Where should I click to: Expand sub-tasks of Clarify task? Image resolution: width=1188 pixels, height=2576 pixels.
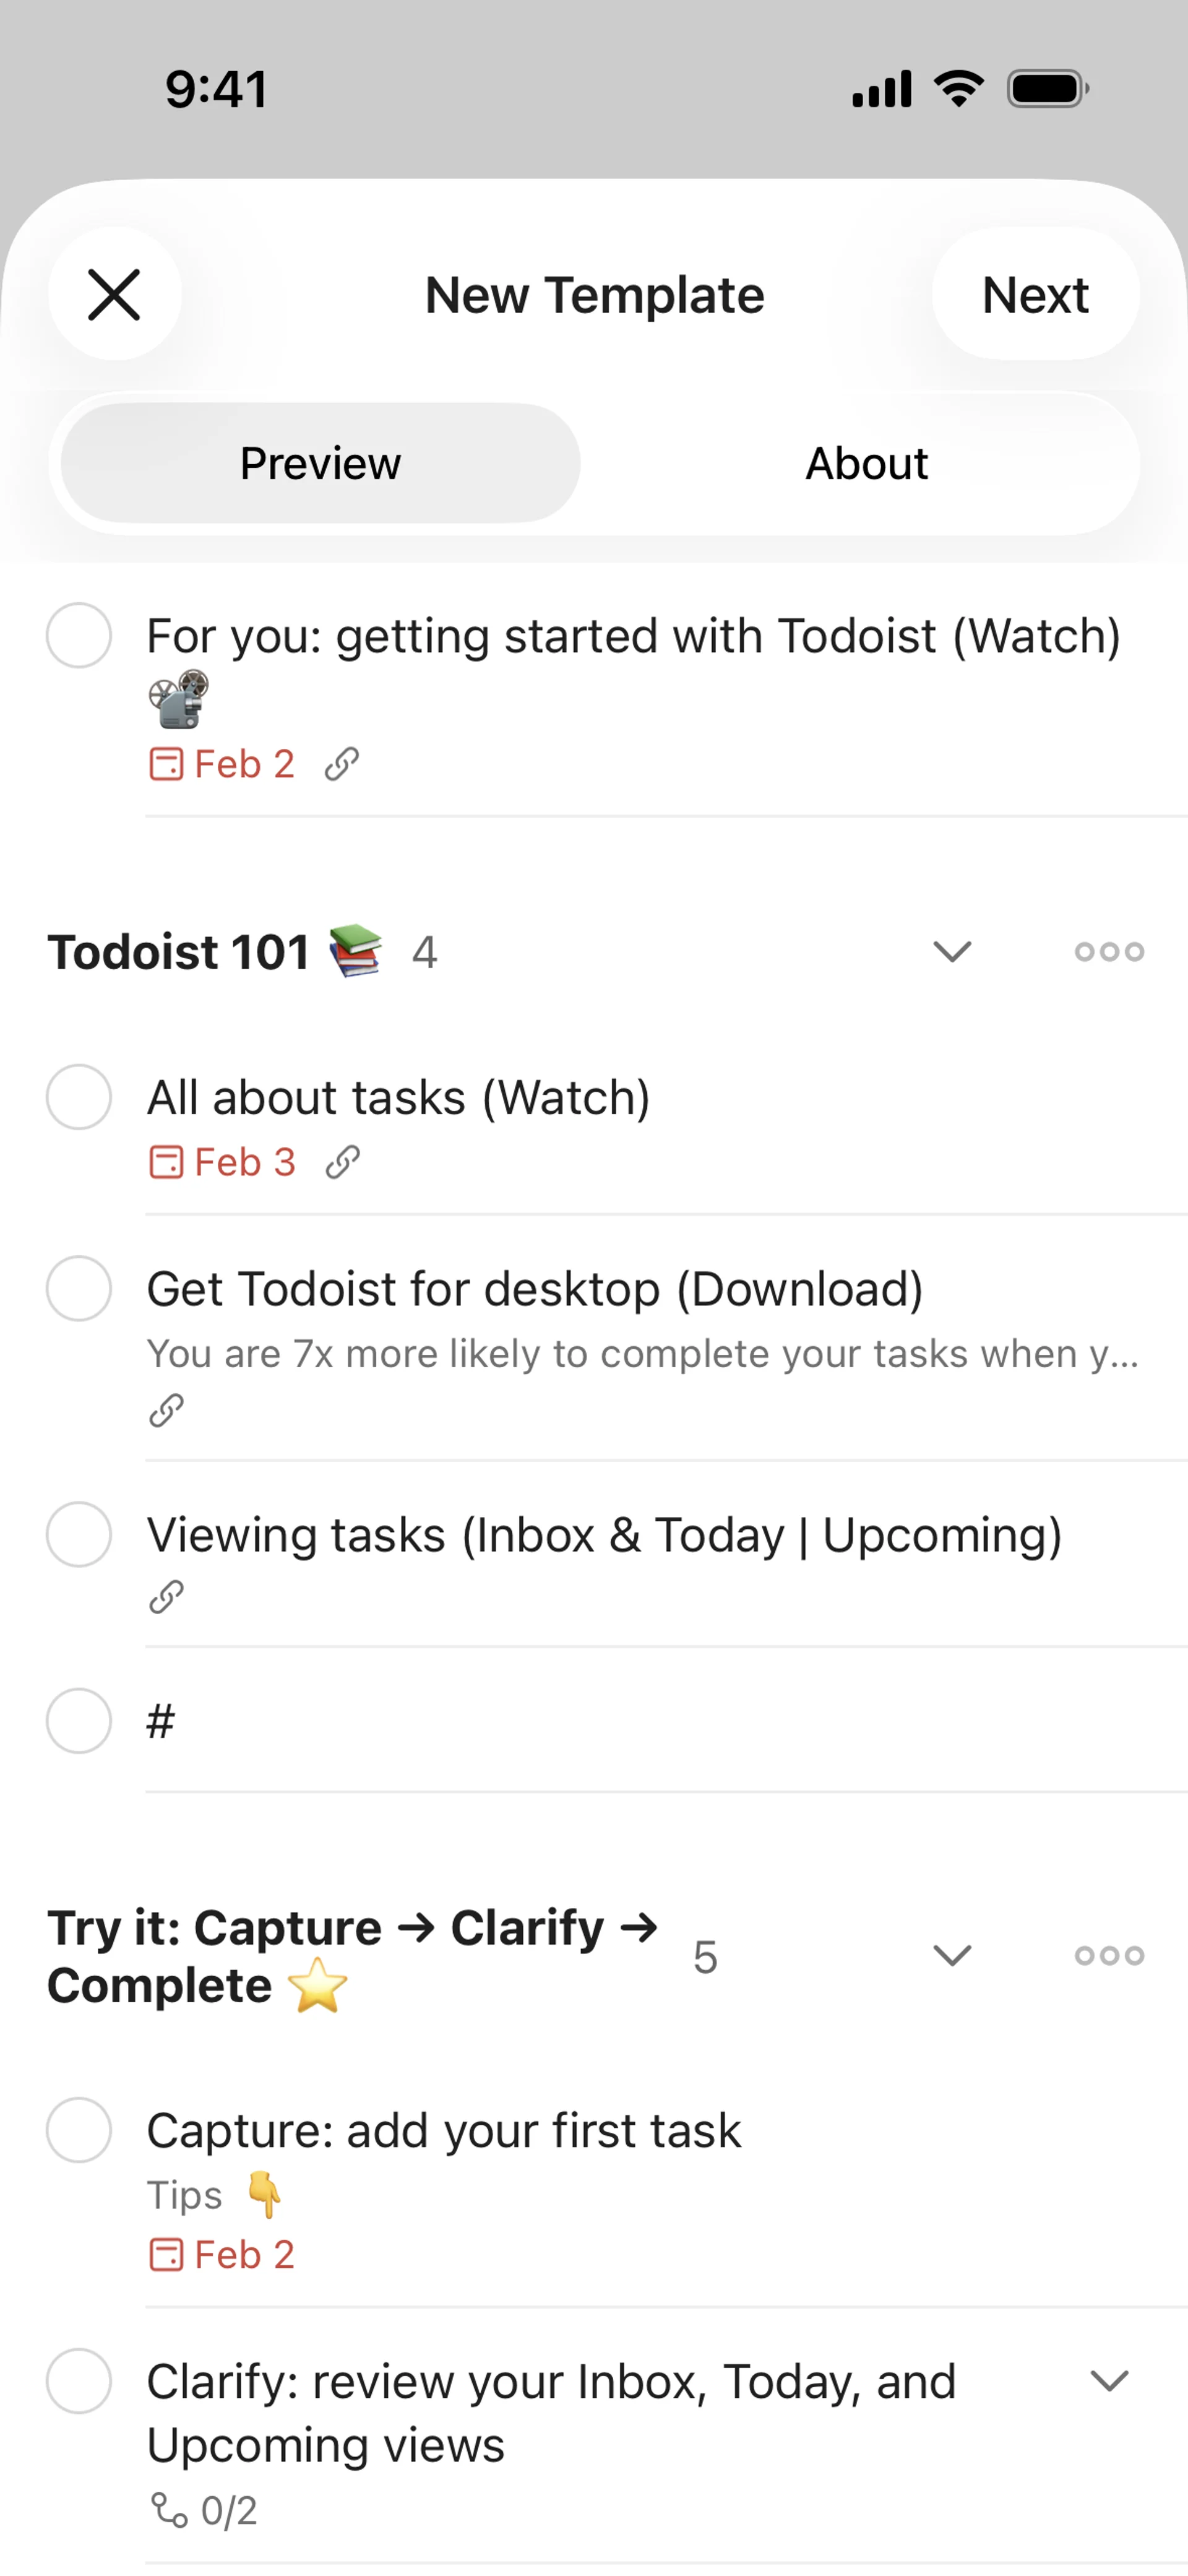pos(1109,2381)
